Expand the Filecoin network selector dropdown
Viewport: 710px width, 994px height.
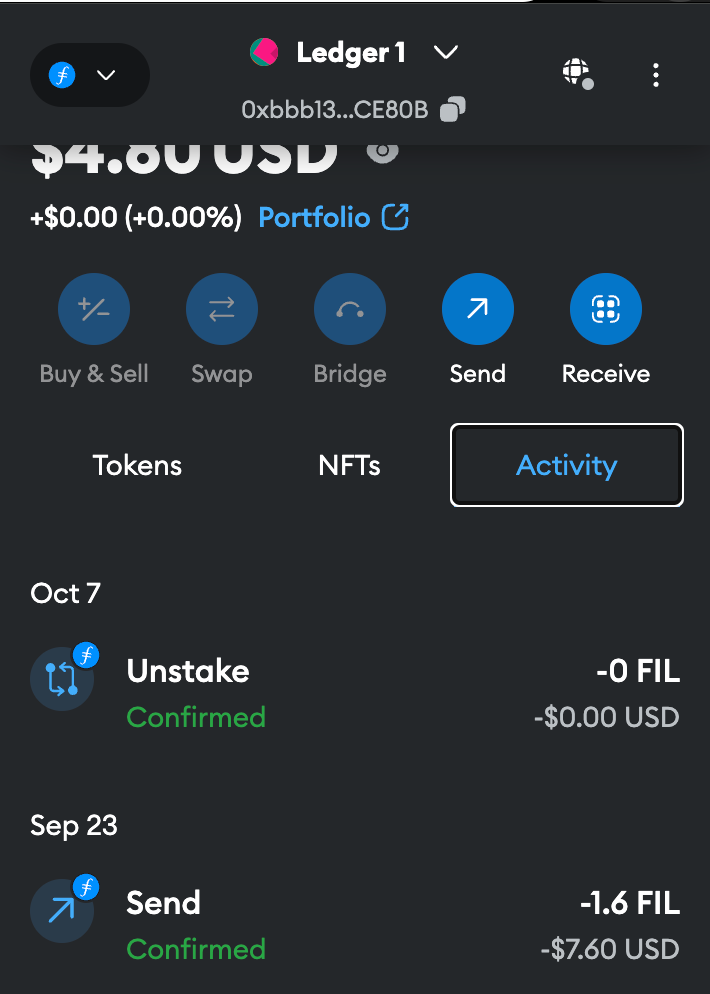click(90, 75)
